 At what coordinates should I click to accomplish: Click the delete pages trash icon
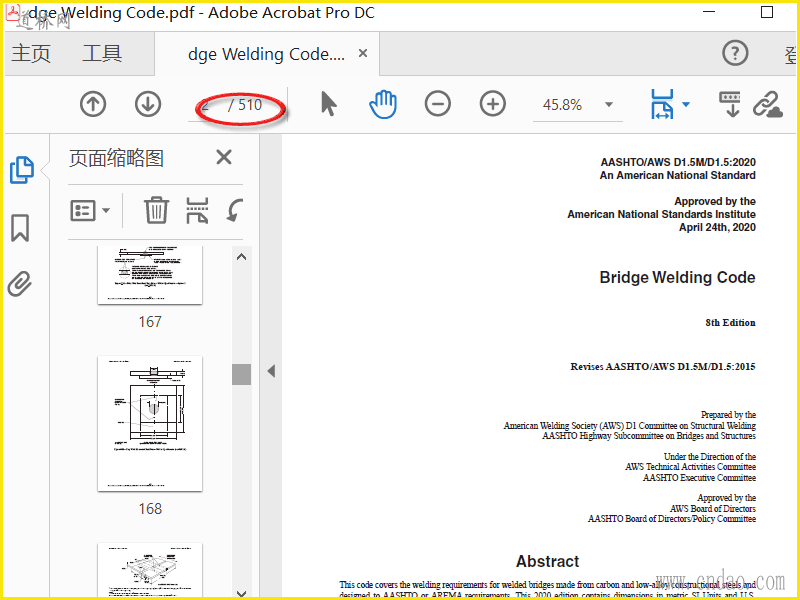tap(156, 210)
